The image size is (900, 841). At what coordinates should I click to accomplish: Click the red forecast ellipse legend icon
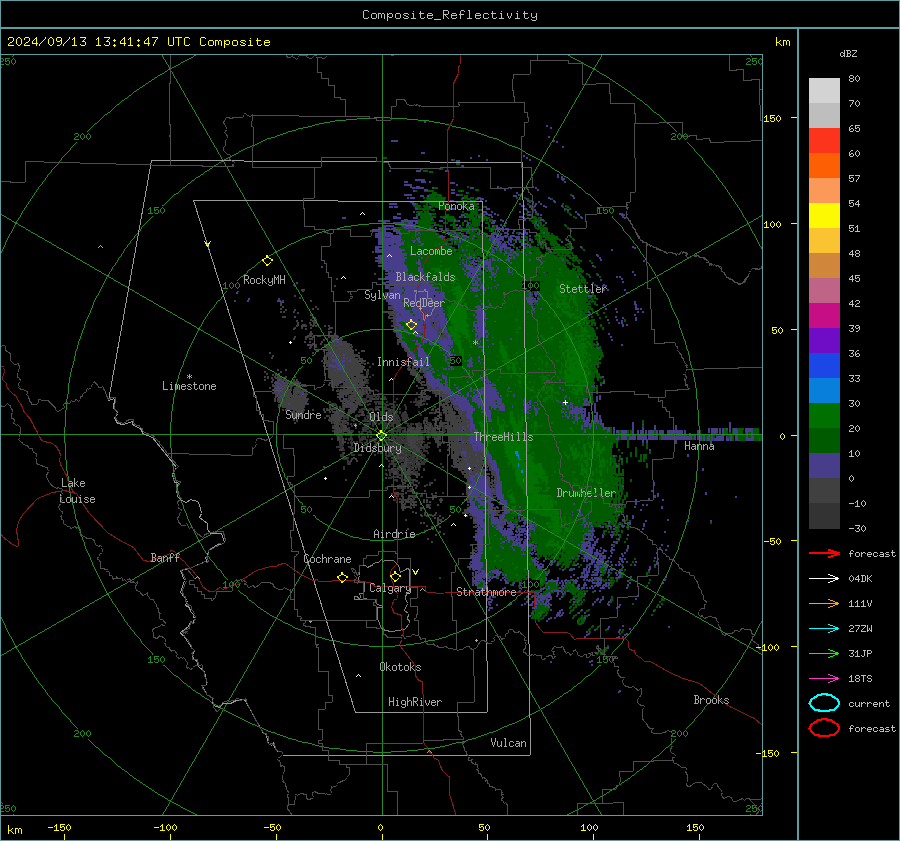click(x=824, y=728)
